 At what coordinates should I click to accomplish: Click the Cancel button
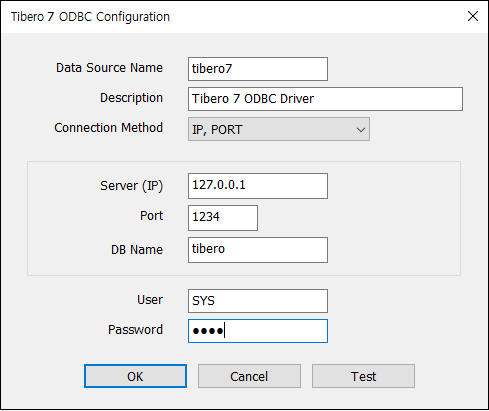pyautogui.click(x=249, y=376)
